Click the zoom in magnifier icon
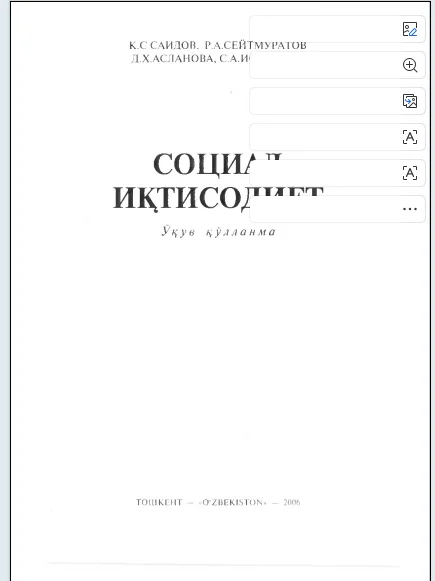This screenshot has height=581, width=435. coord(409,65)
